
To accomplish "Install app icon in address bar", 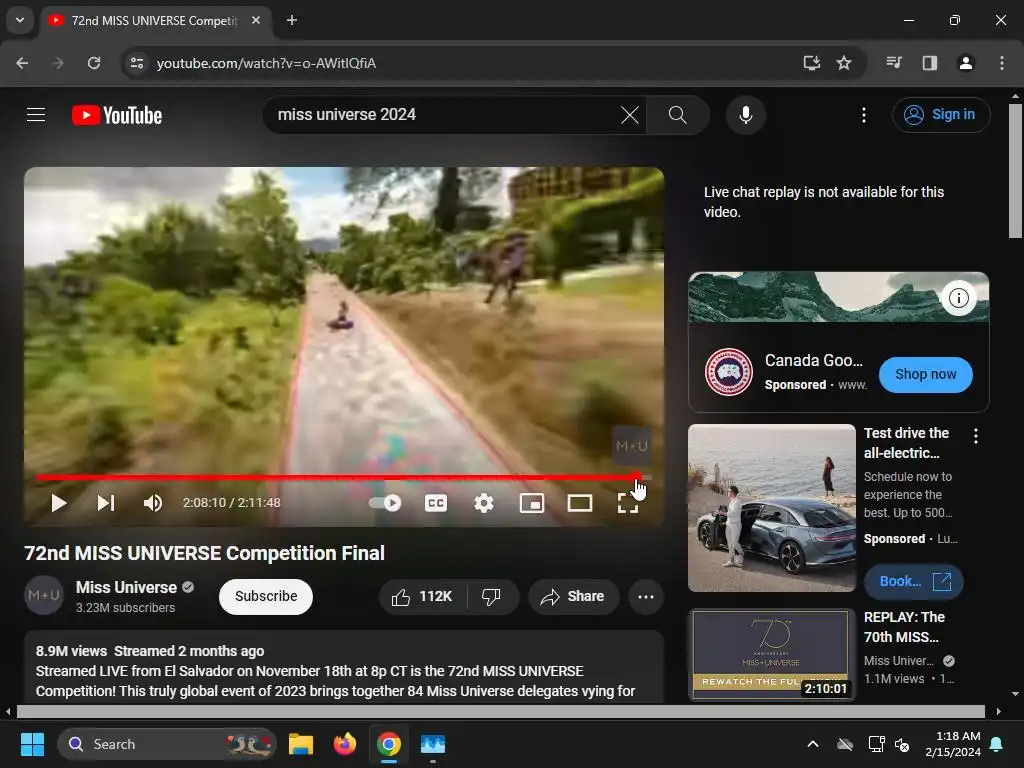I will (x=811, y=63).
